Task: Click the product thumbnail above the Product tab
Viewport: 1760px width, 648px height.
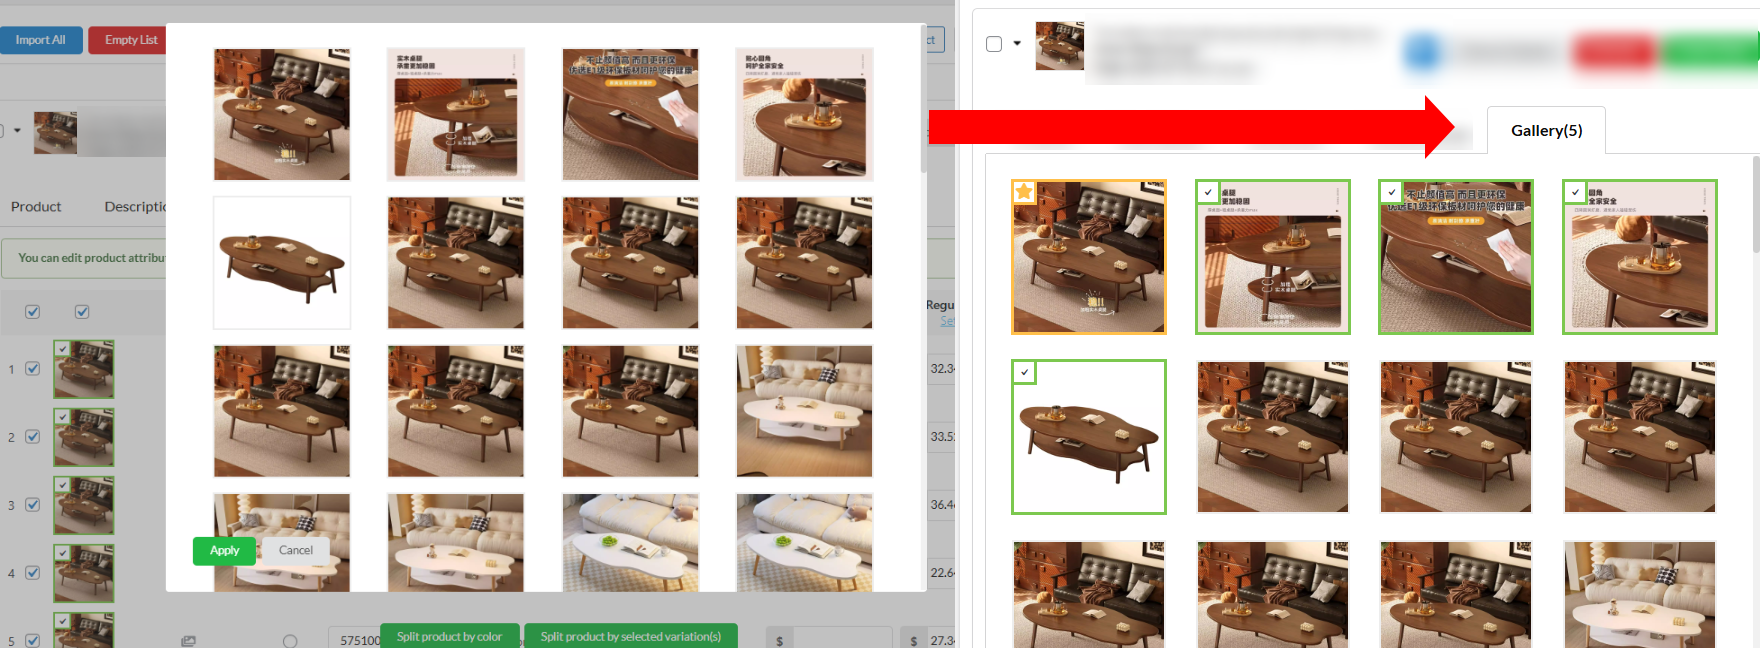Action: pyautogui.click(x=55, y=132)
